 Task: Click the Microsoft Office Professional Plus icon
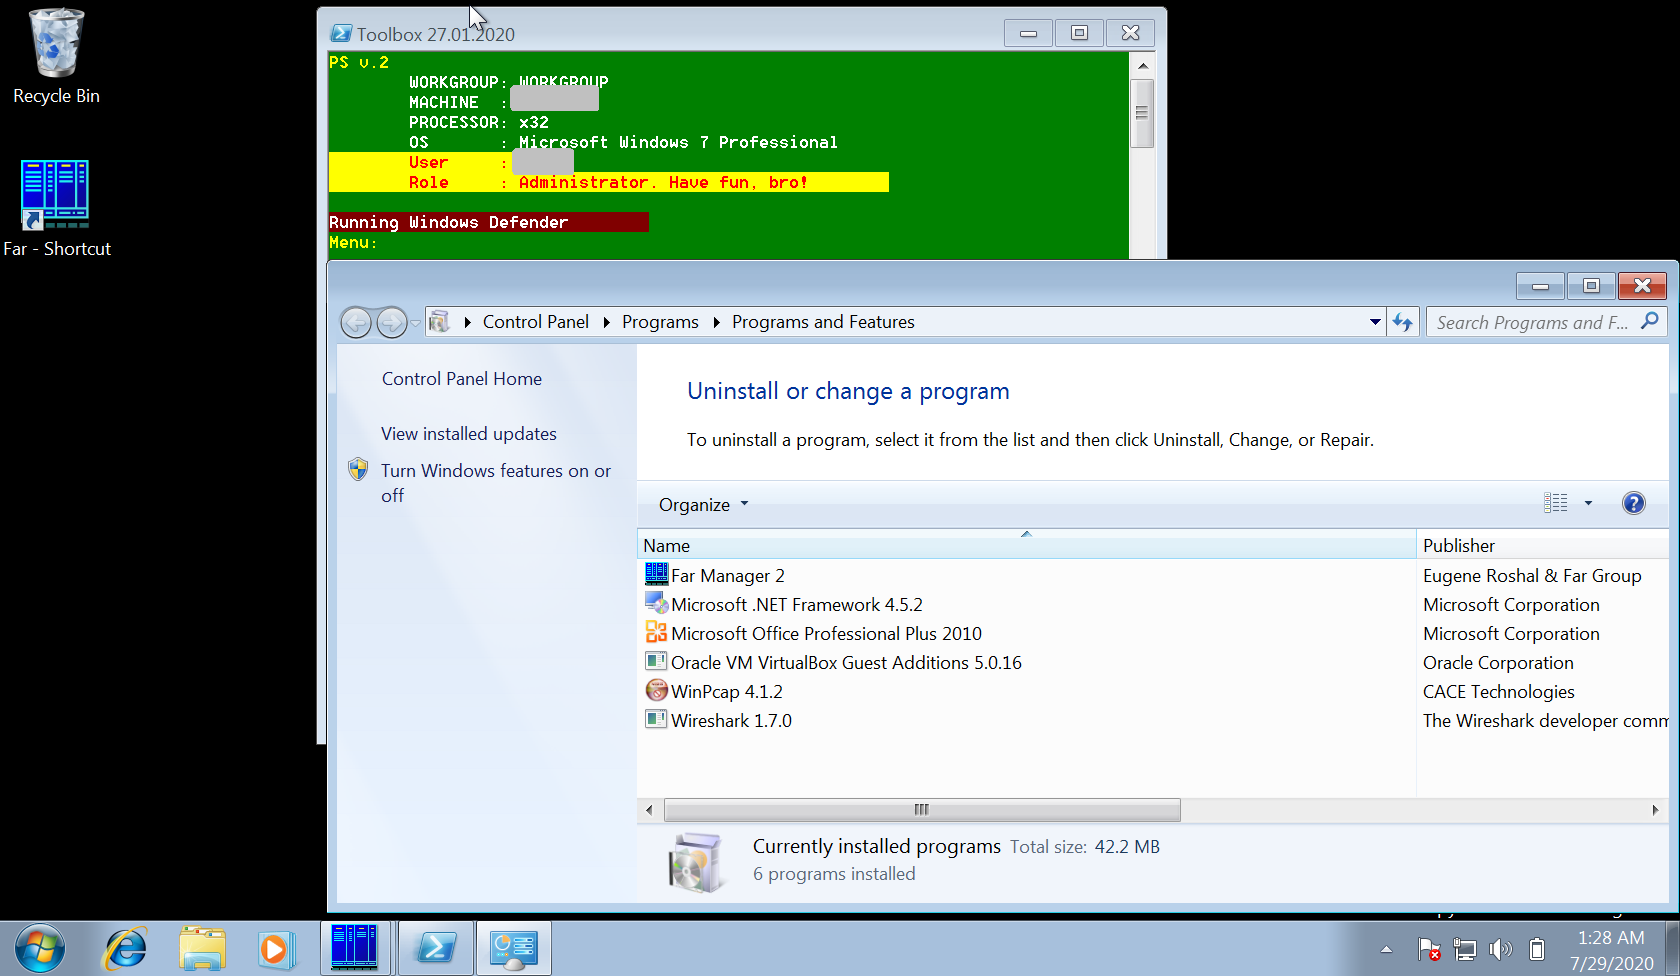(656, 632)
